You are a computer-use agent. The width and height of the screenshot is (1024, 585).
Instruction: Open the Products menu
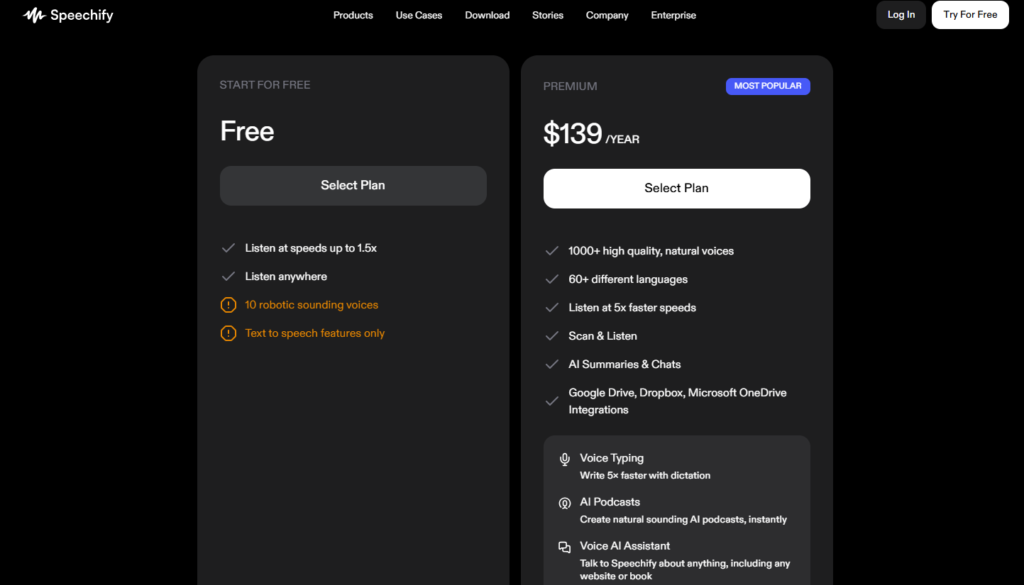353,15
